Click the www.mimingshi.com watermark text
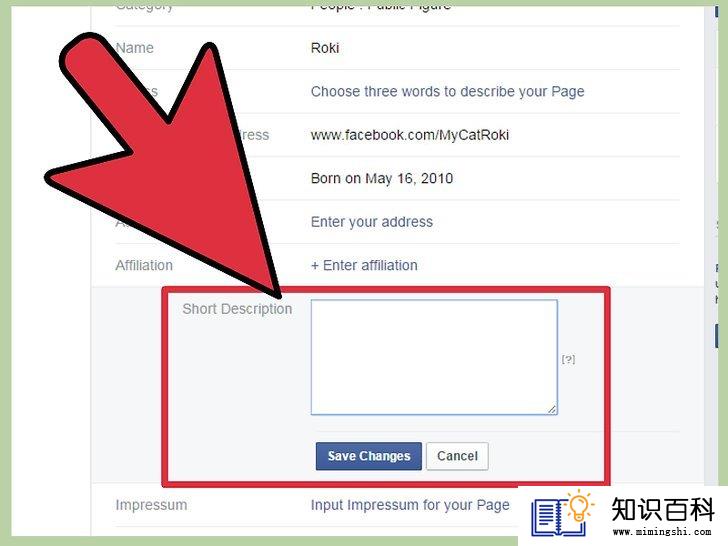Viewport: 728px width, 546px height. point(662,532)
